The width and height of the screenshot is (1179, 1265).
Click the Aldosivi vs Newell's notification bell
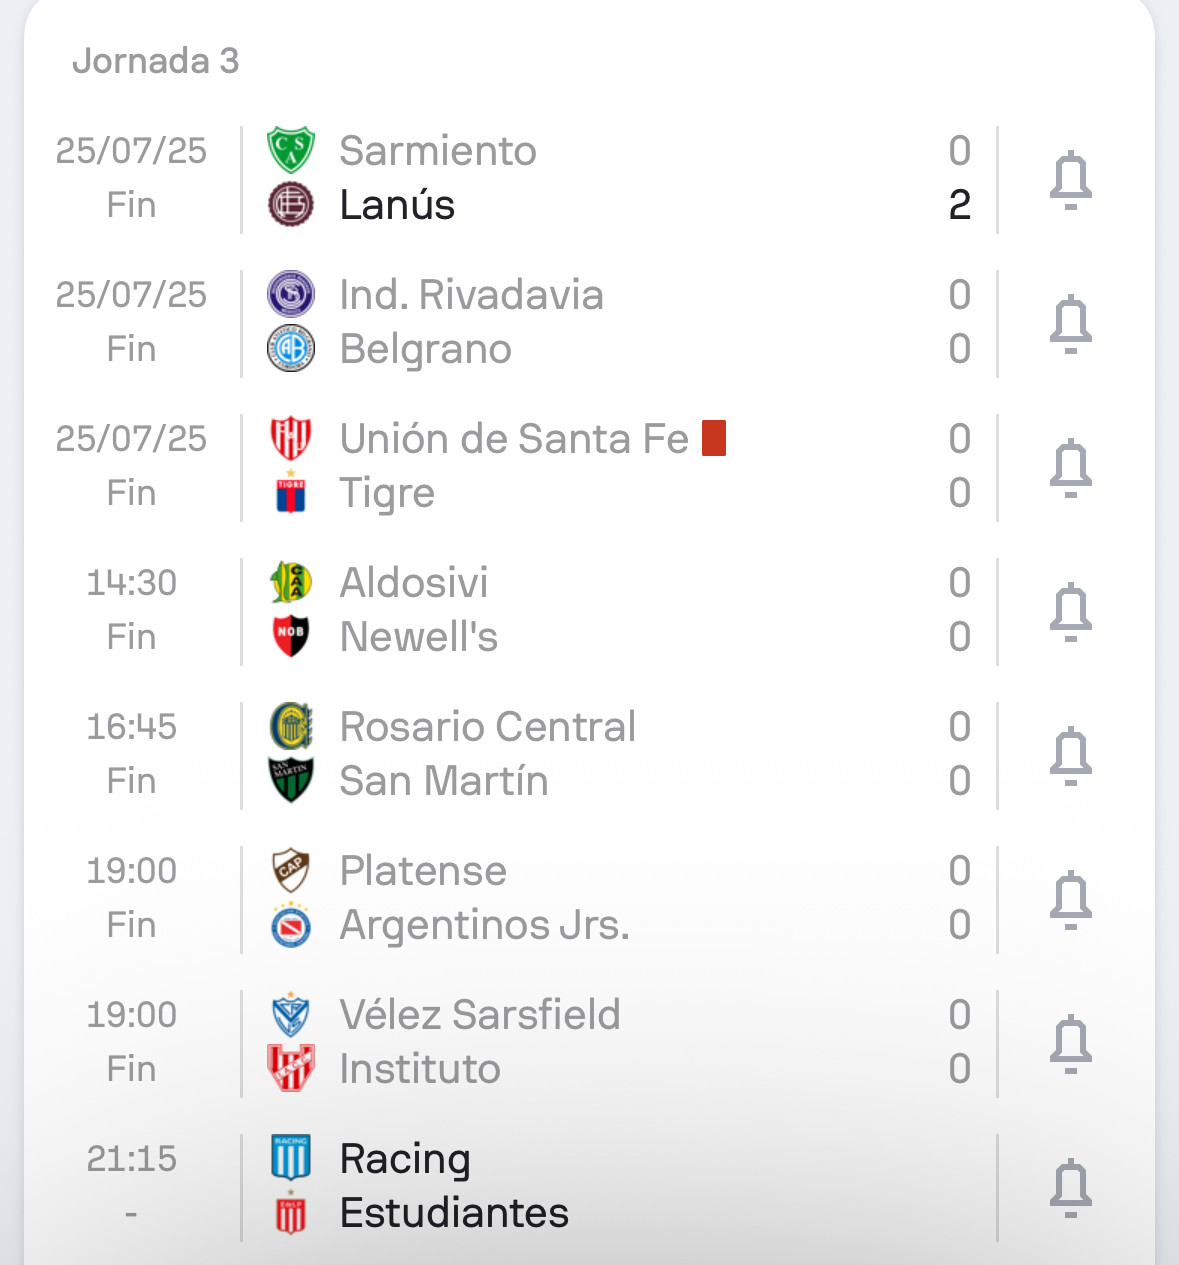tap(1070, 612)
